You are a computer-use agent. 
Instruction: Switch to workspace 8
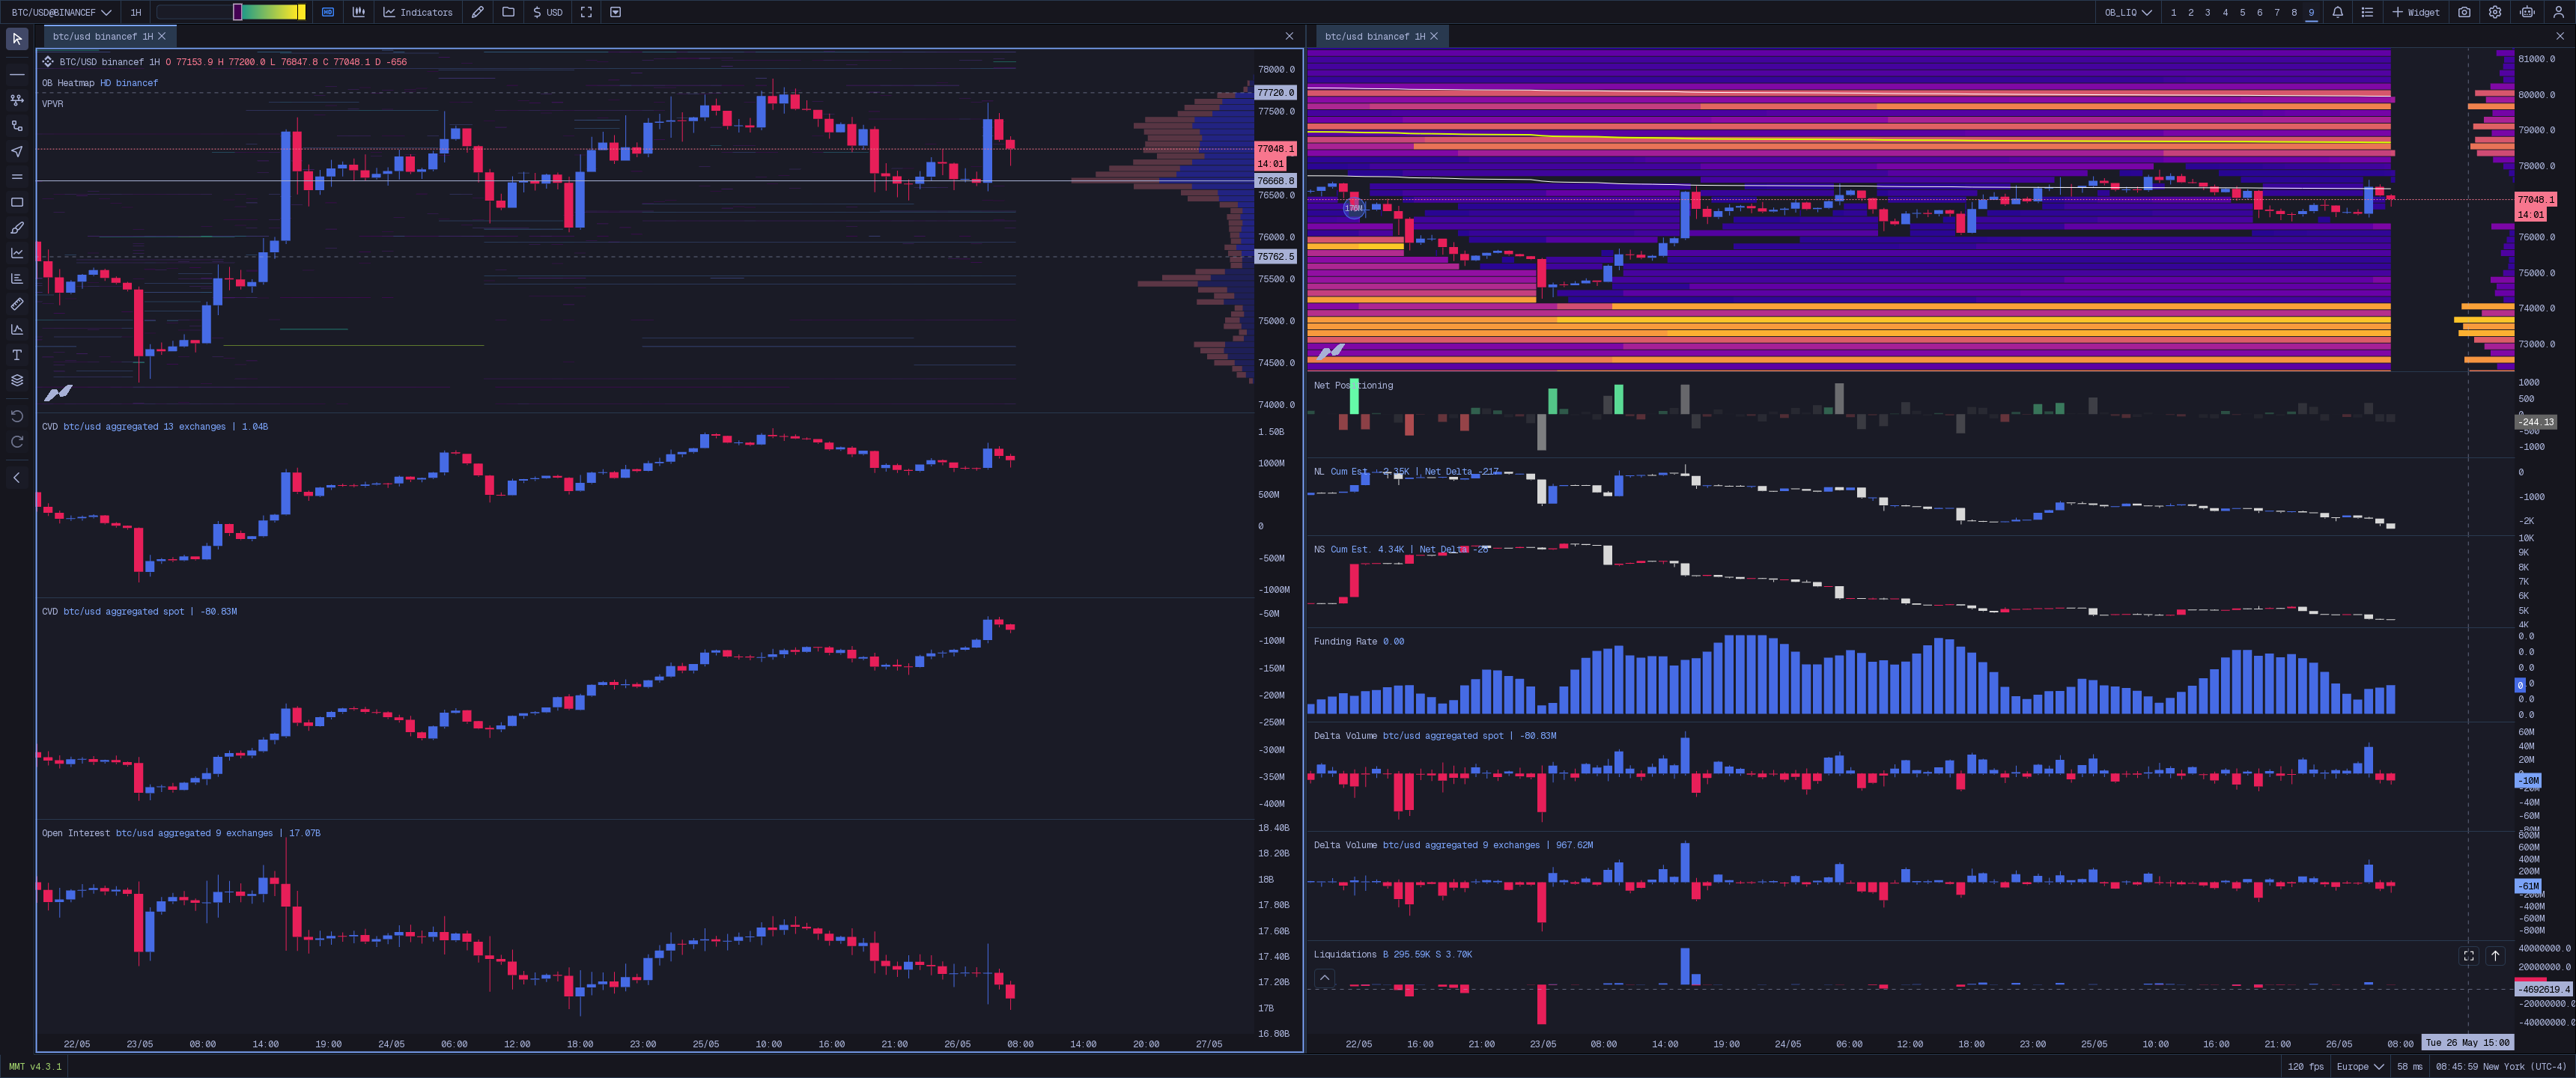pos(2294,12)
